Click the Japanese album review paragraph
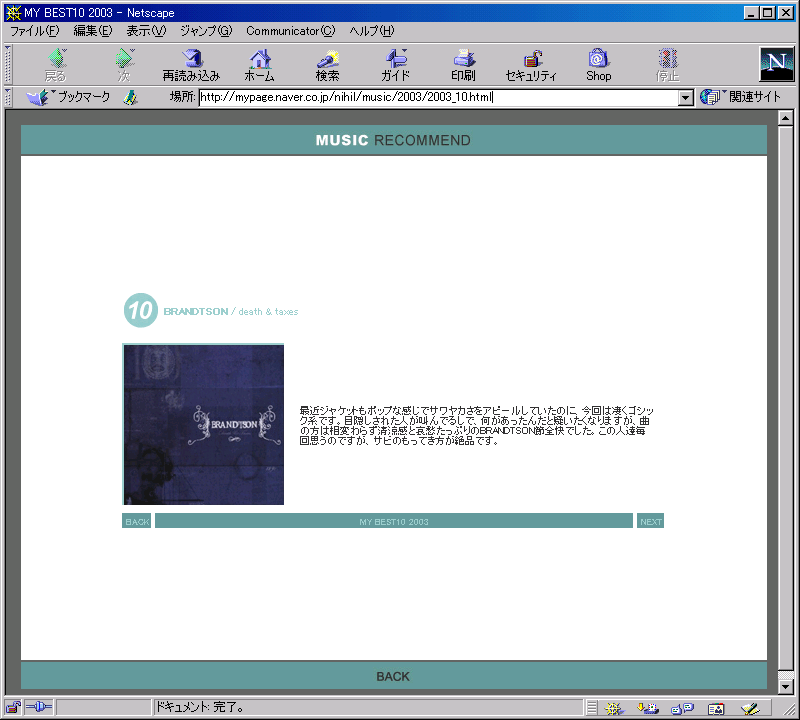 pos(476,426)
